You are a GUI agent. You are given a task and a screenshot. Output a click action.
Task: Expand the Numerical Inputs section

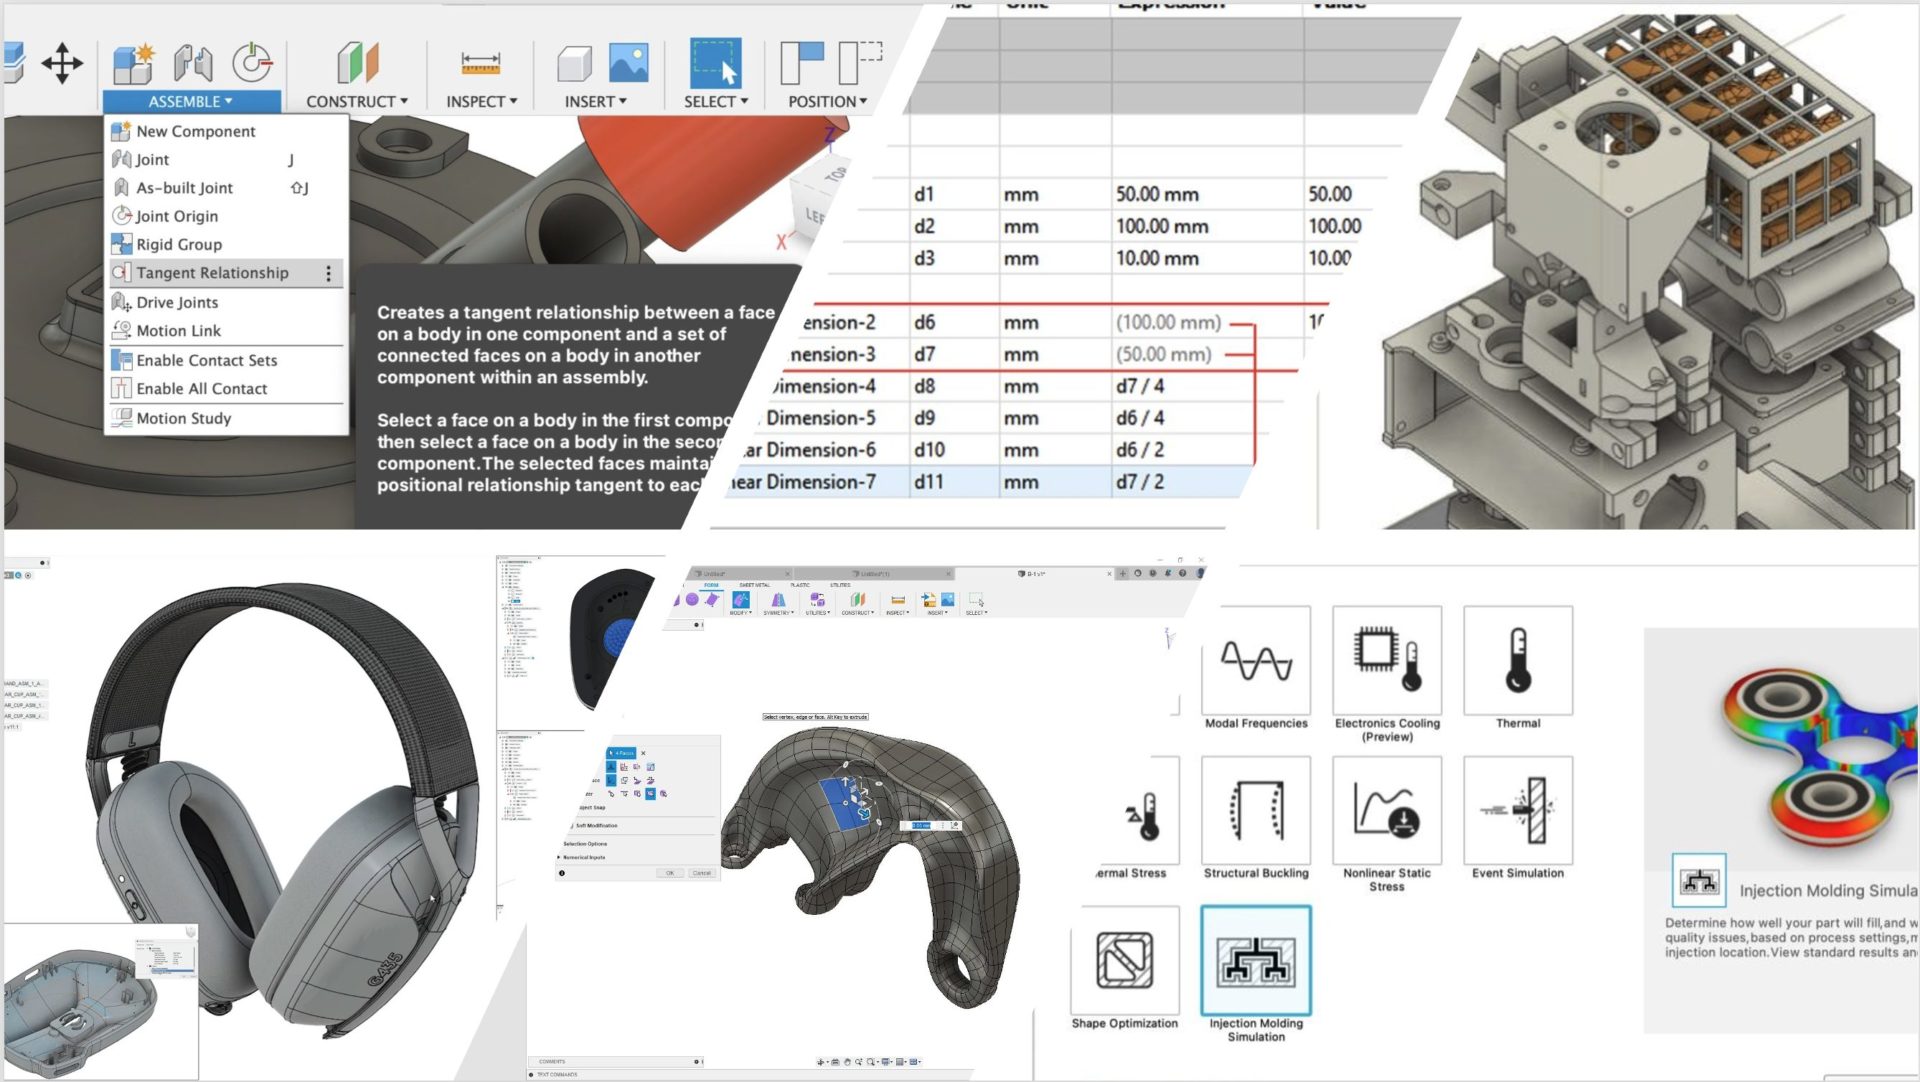point(582,857)
